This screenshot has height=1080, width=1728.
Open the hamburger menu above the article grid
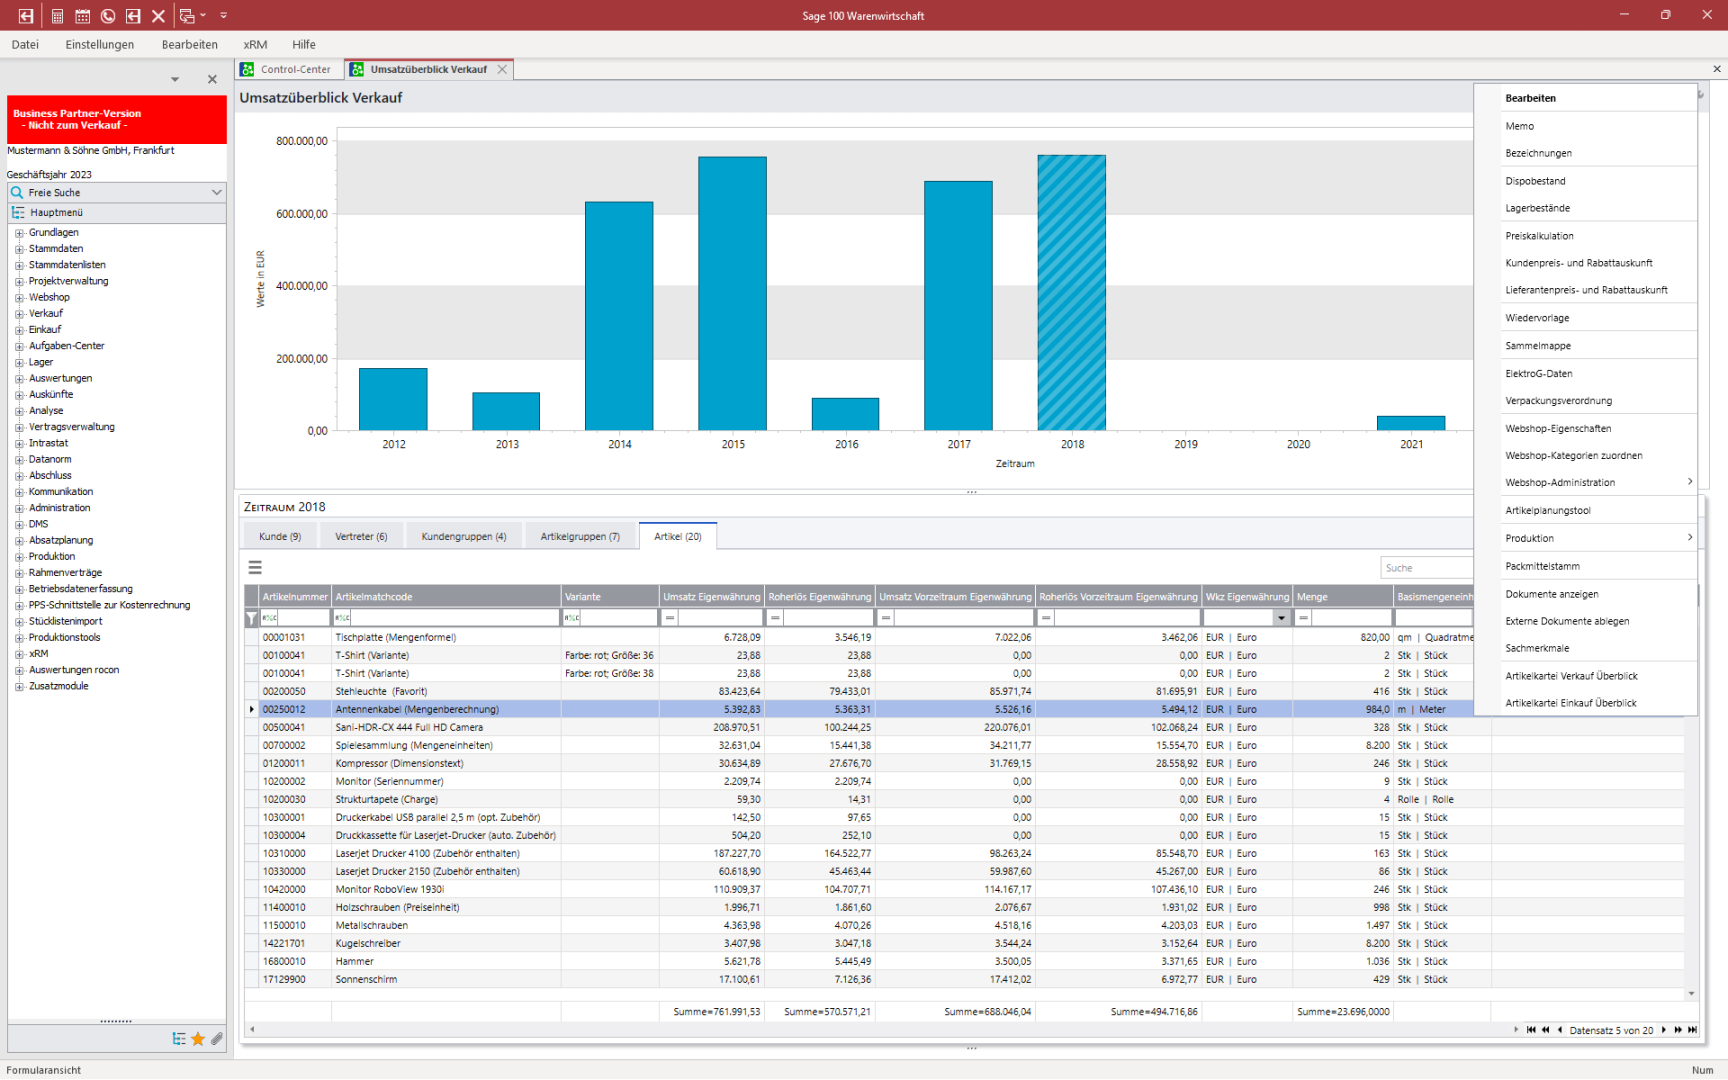(255, 567)
